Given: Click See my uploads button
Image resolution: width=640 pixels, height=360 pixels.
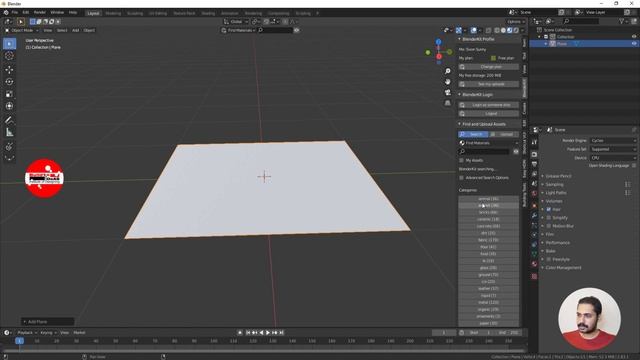Looking at the screenshot, I should (489, 84).
